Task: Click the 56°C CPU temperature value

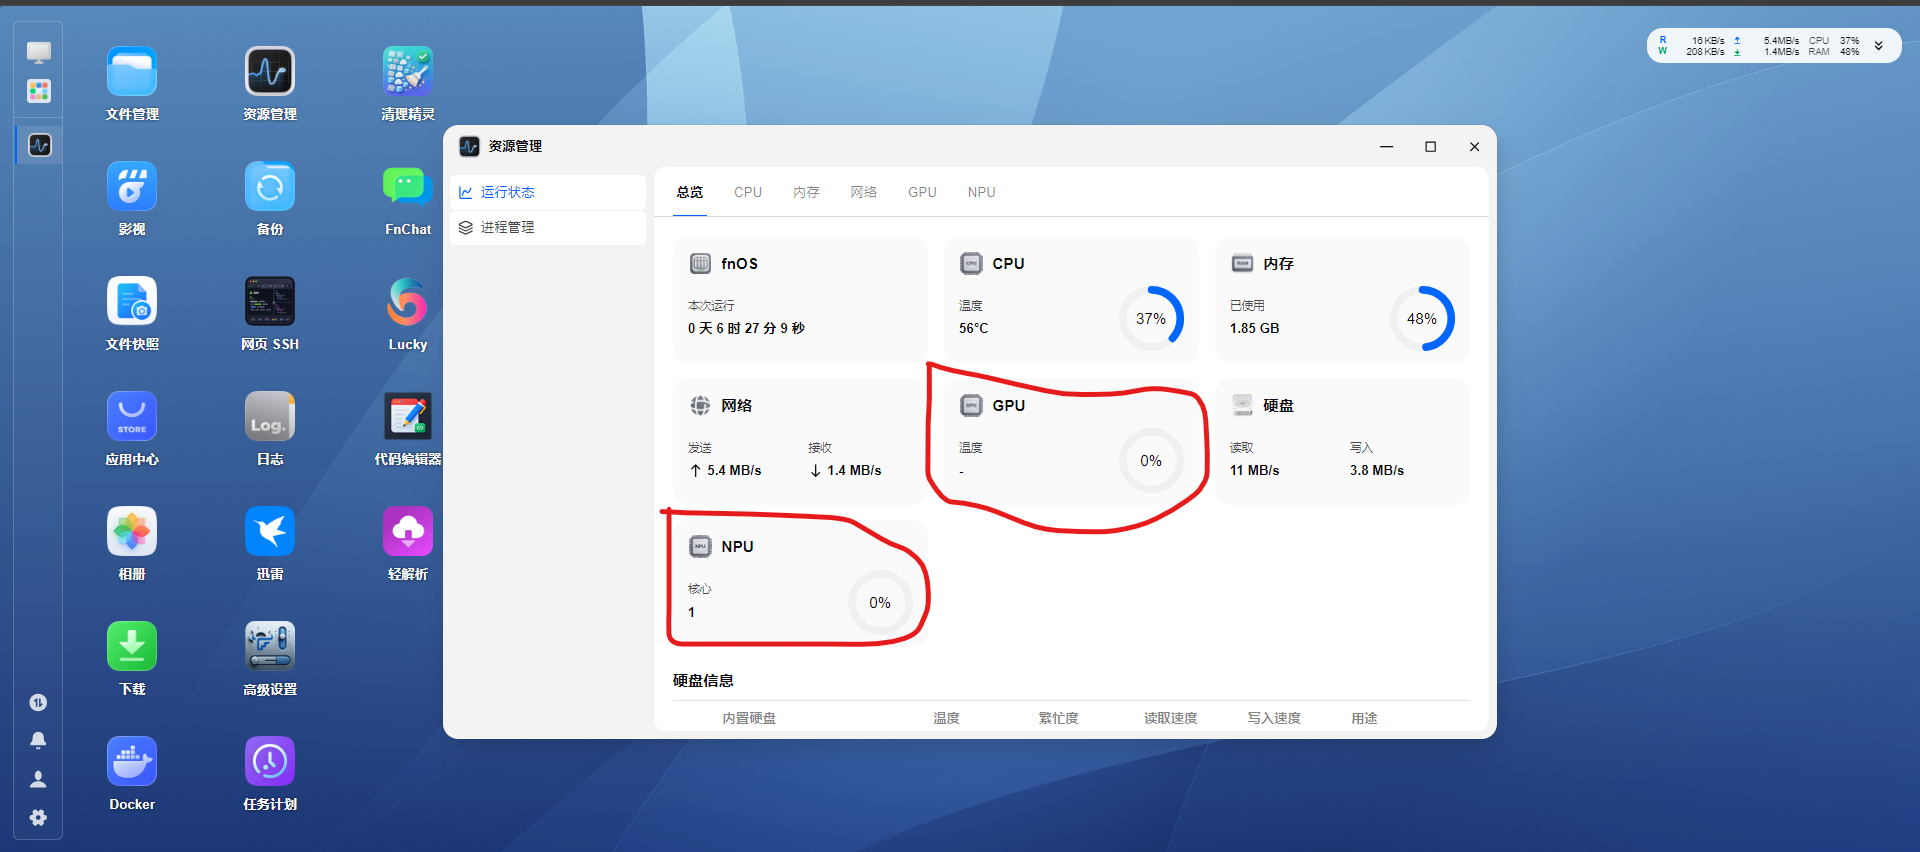Action: (973, 328)
